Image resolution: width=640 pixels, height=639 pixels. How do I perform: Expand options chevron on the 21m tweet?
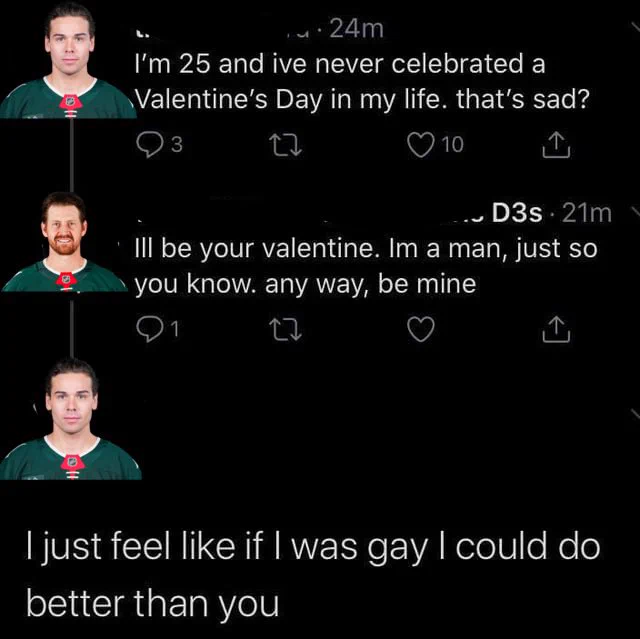[635, 213]
